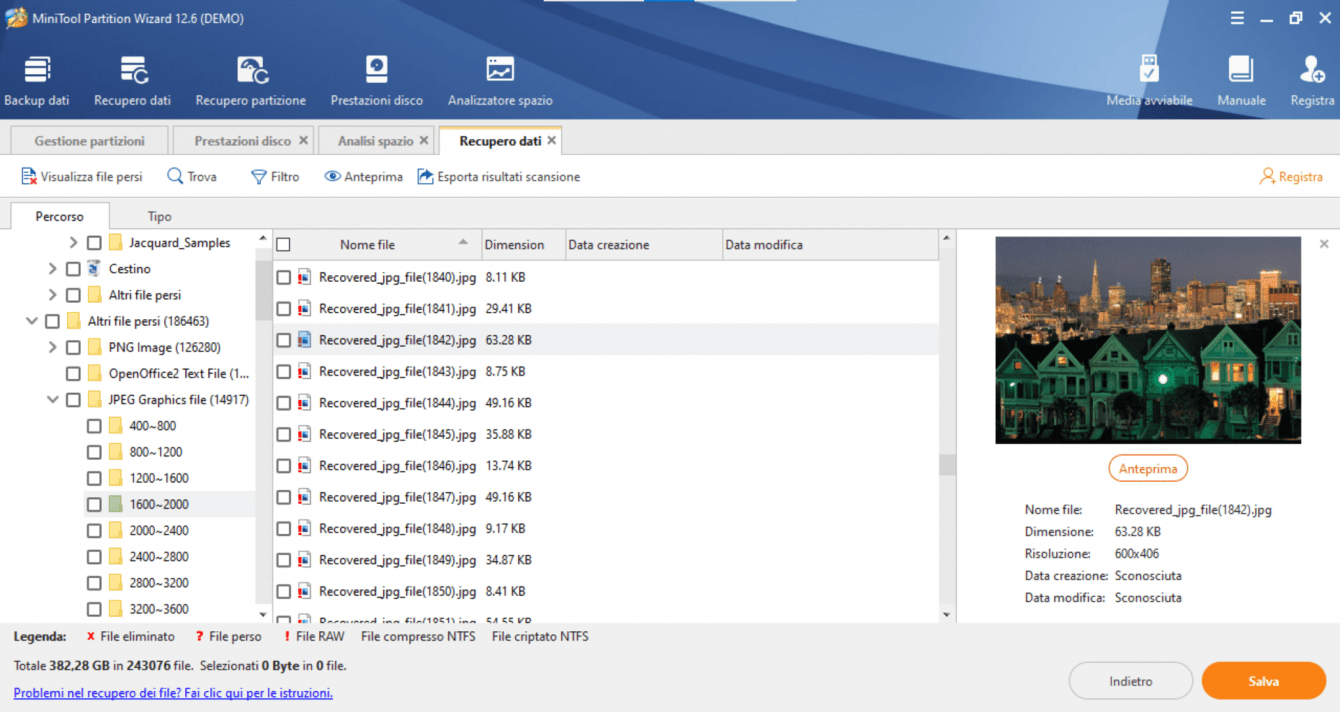Click file list scrollbar down arrow
The width and height of the screenshot is (1340, 712).
coord(947,614)
